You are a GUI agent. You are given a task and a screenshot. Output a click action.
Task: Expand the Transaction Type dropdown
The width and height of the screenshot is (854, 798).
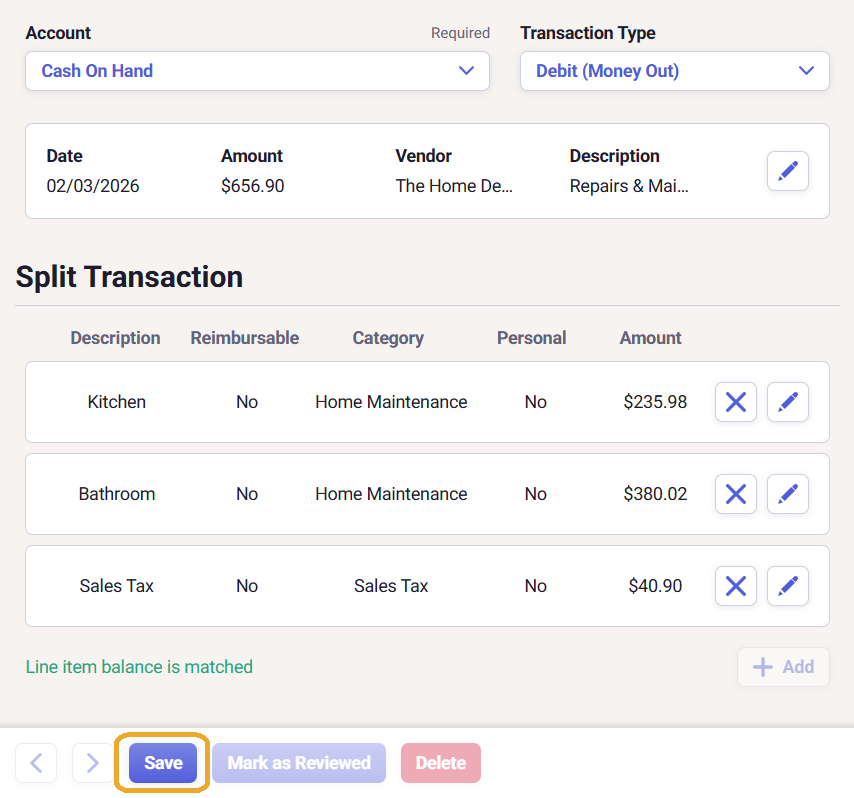674,71
